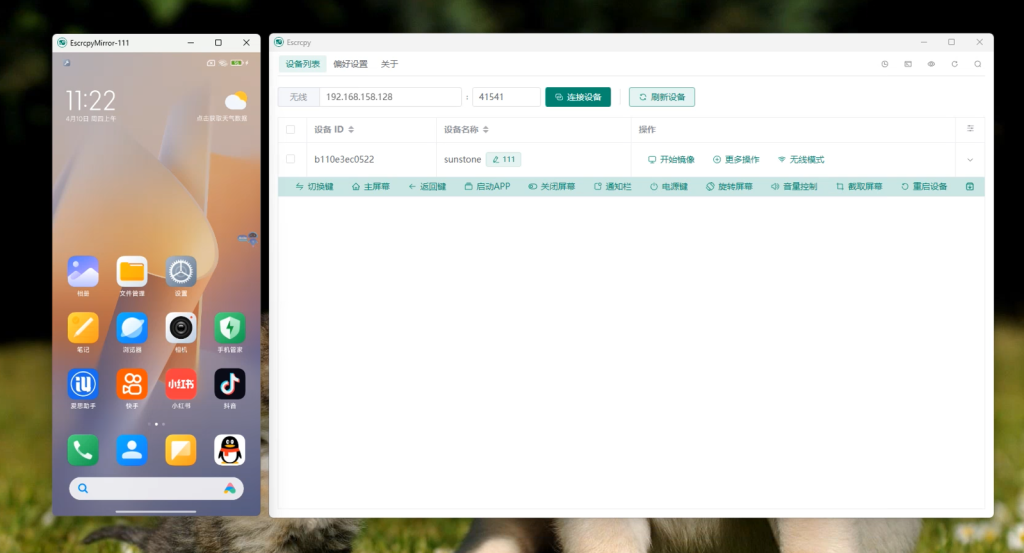Toggle the select-all checkbox in table header
Image resolution: width=1024 pixels, height=553 pixels.
tap(291, 129)
